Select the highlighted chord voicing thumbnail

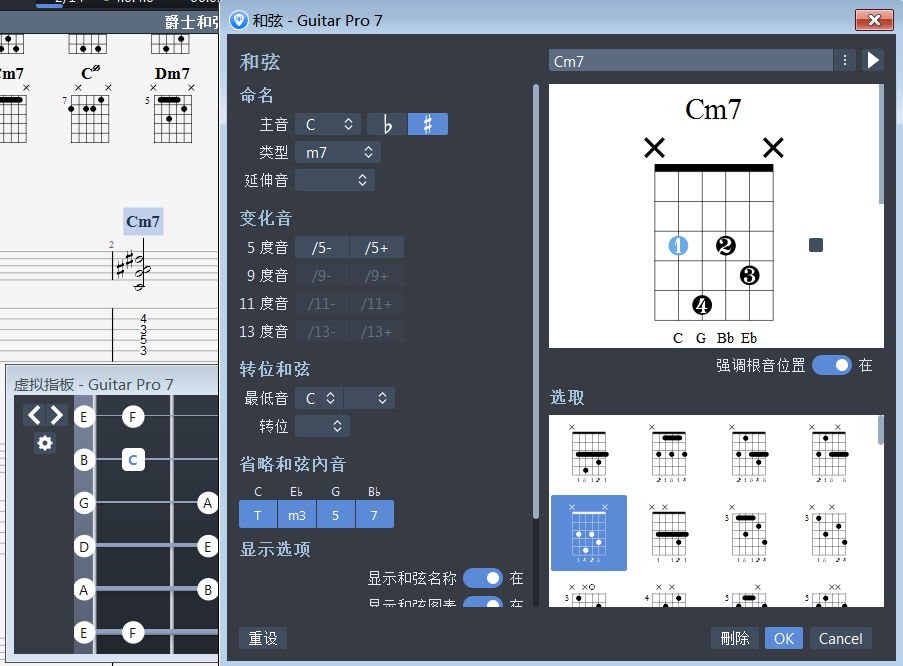pos(588,533)
